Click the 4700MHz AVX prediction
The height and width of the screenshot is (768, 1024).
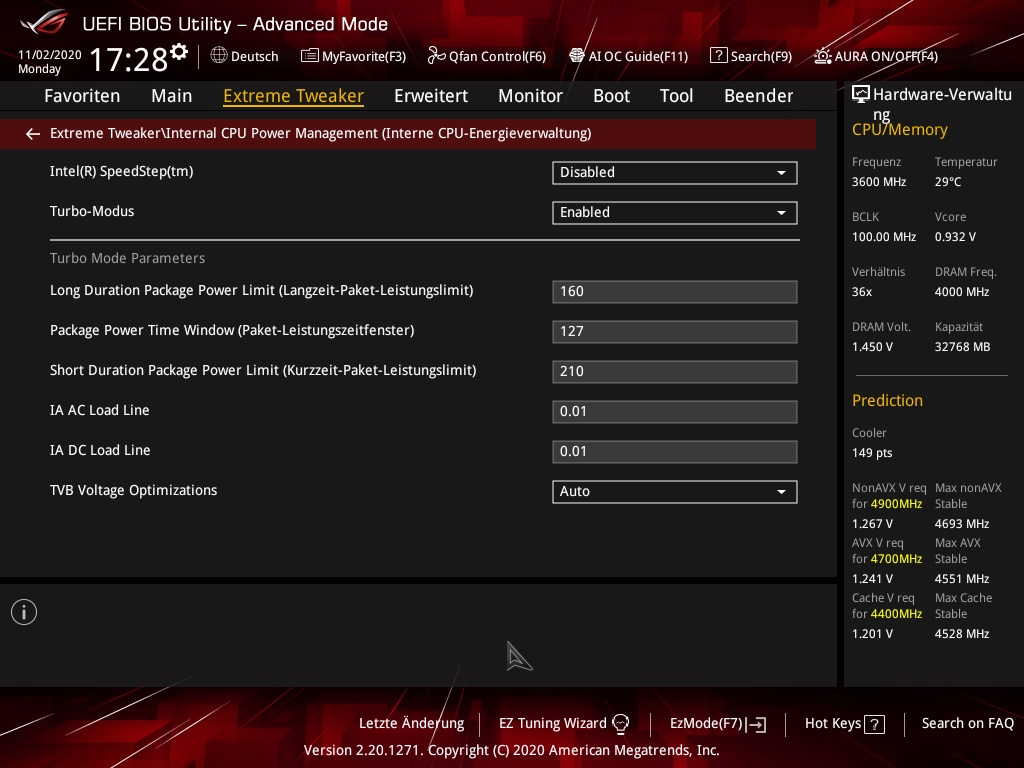tap(896, 559)
